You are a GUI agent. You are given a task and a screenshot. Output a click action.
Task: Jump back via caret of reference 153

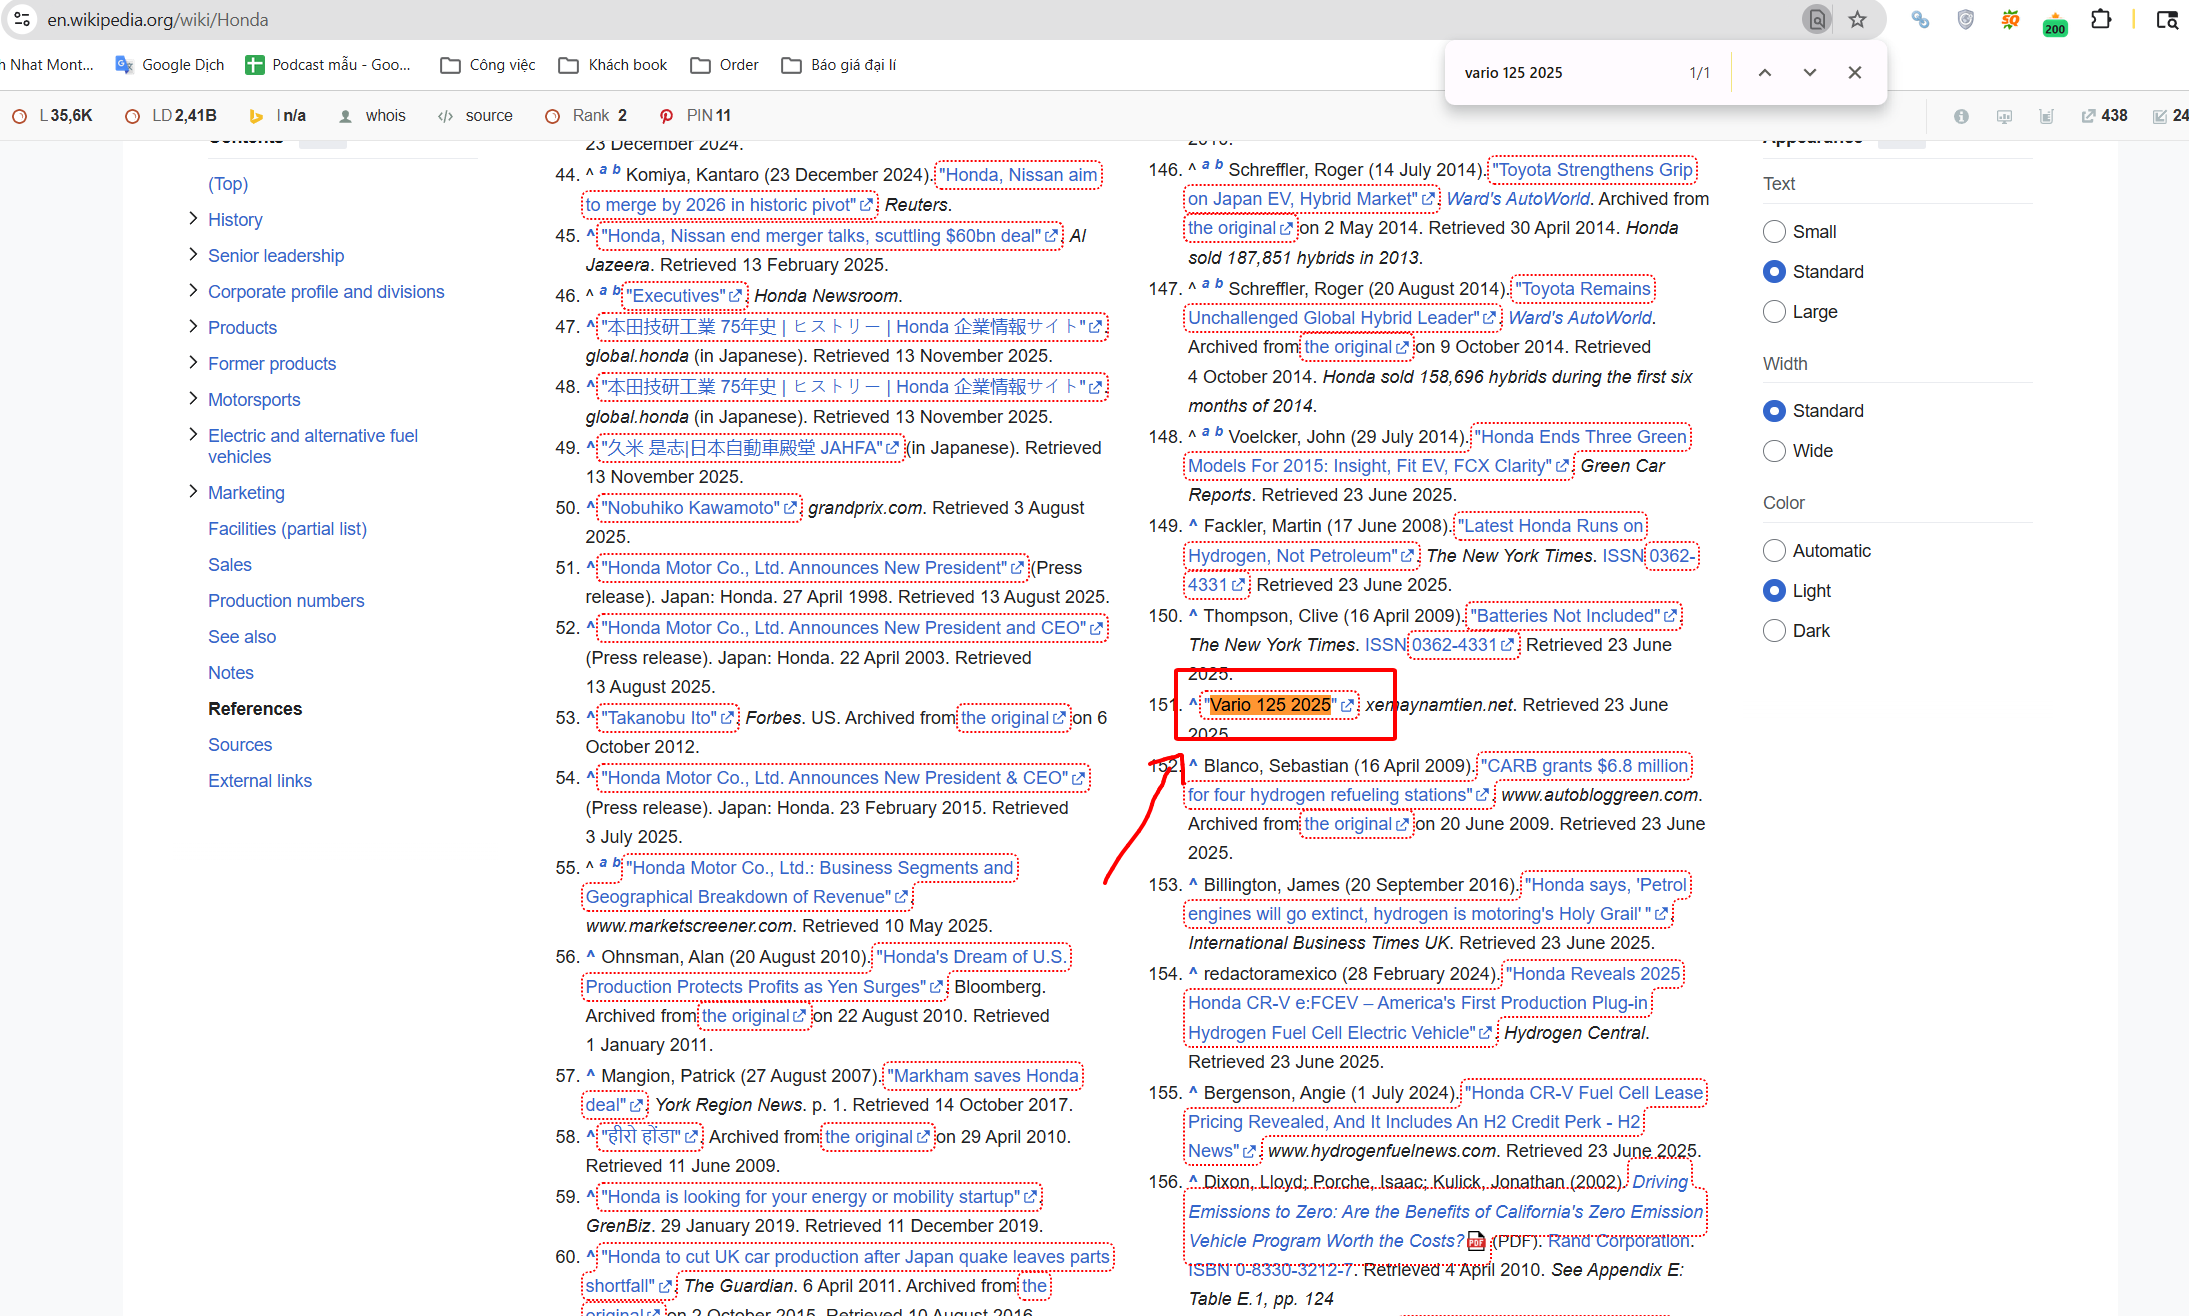click(x=1192, y=884)
